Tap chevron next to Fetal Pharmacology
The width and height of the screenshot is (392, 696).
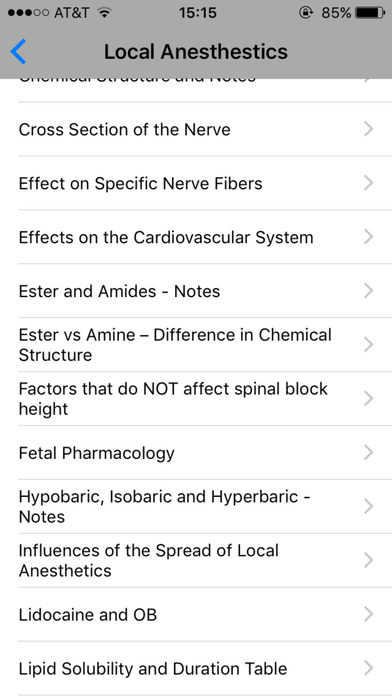point(368,452)
